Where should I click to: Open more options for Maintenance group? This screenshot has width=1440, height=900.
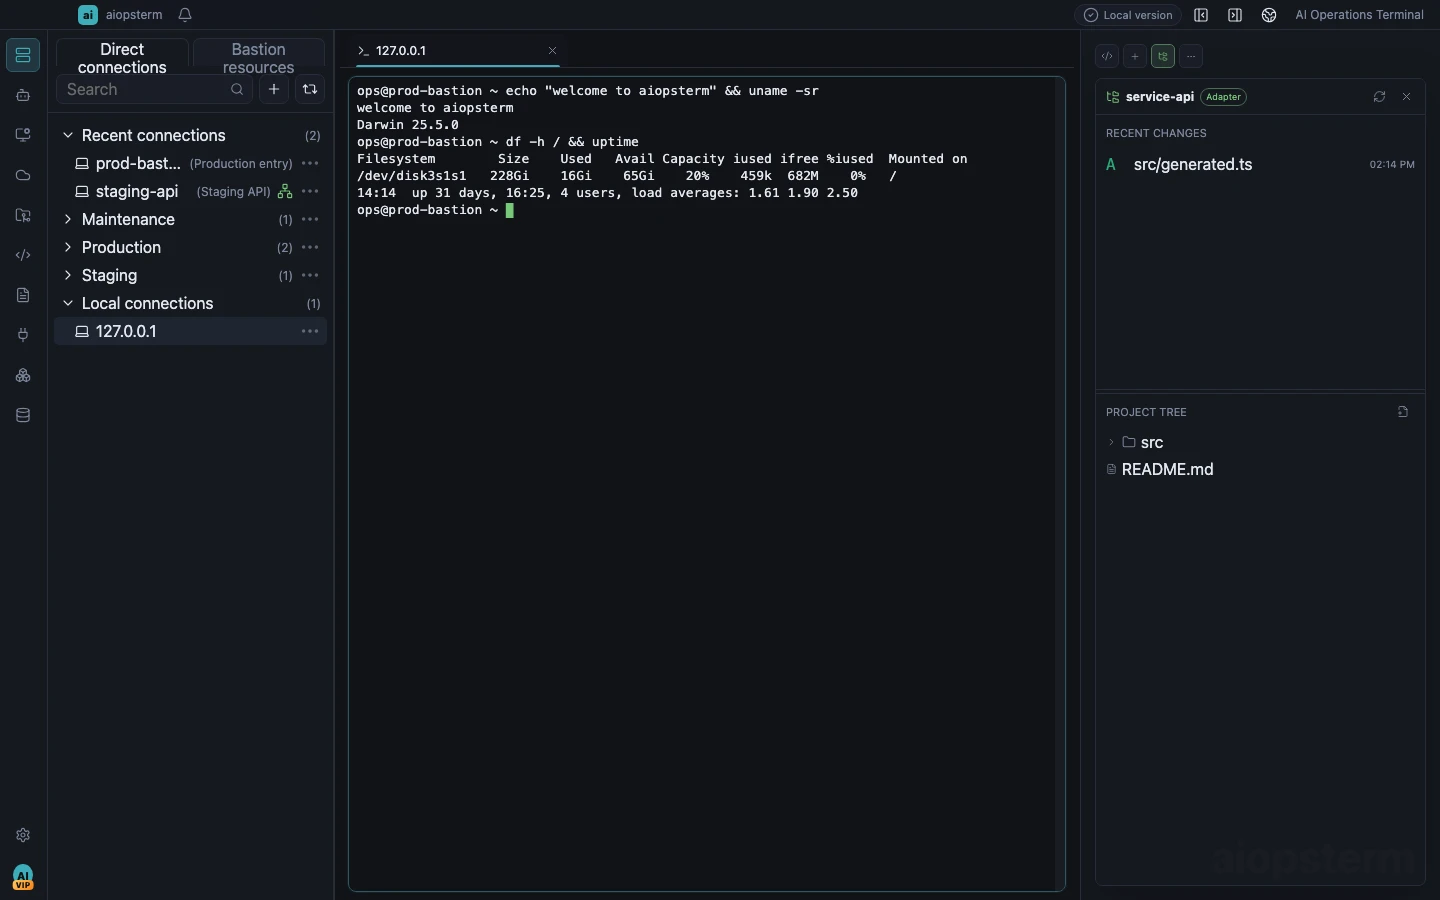coord(310,219)
